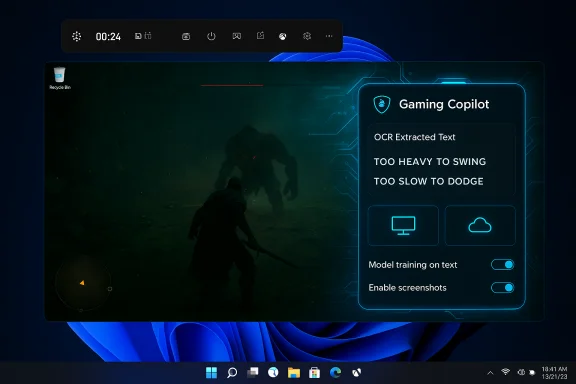Click the Gaming Copilot shield logo
The height and width of the screenshot is (384, 576).
[x=382, y=104]
